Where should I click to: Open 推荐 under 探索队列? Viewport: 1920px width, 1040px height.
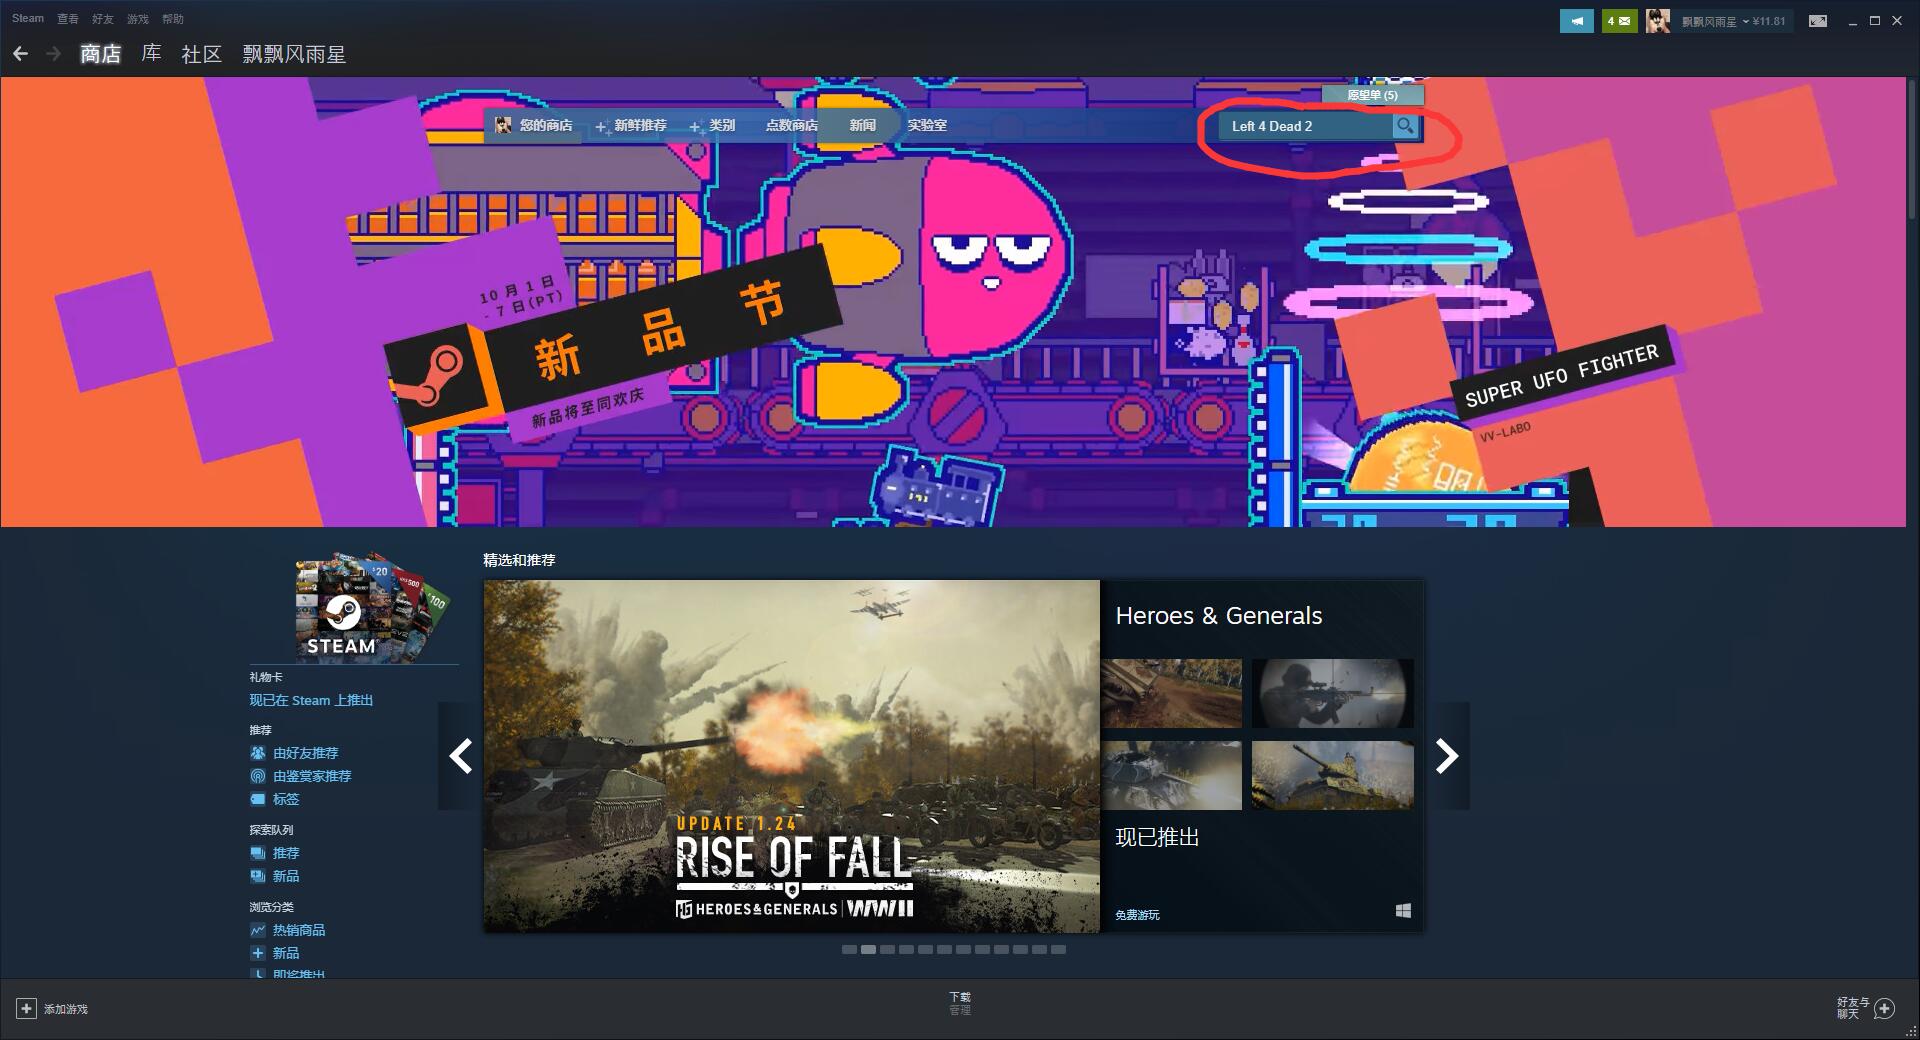tap(286, 853)
